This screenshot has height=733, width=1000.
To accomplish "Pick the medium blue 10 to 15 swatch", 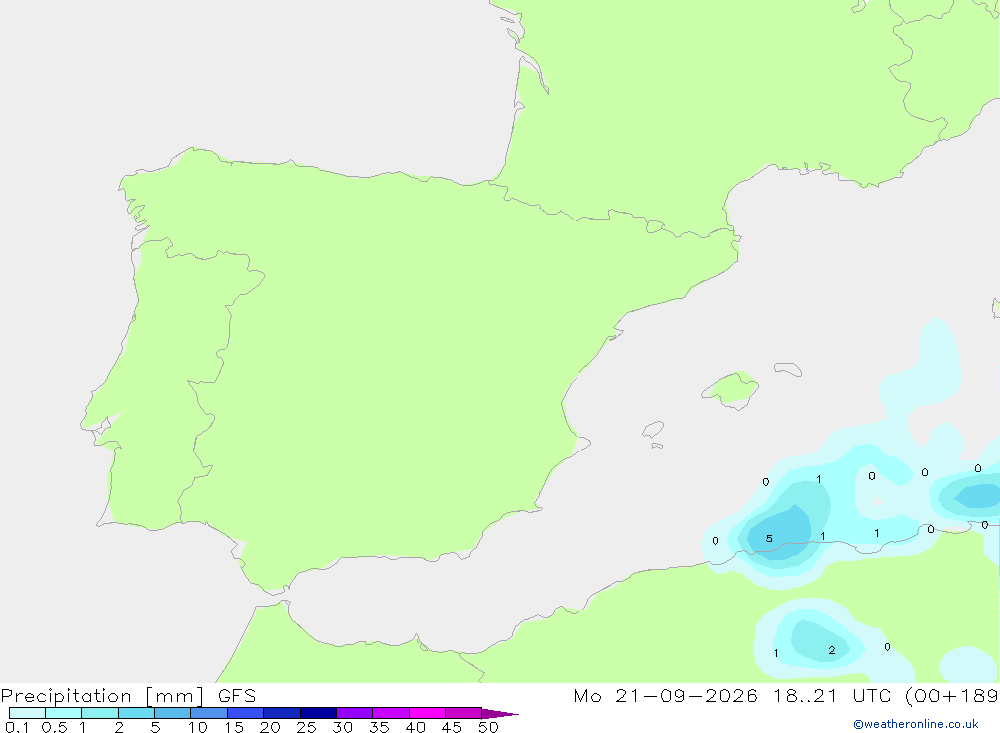I will tap(209, 713).
